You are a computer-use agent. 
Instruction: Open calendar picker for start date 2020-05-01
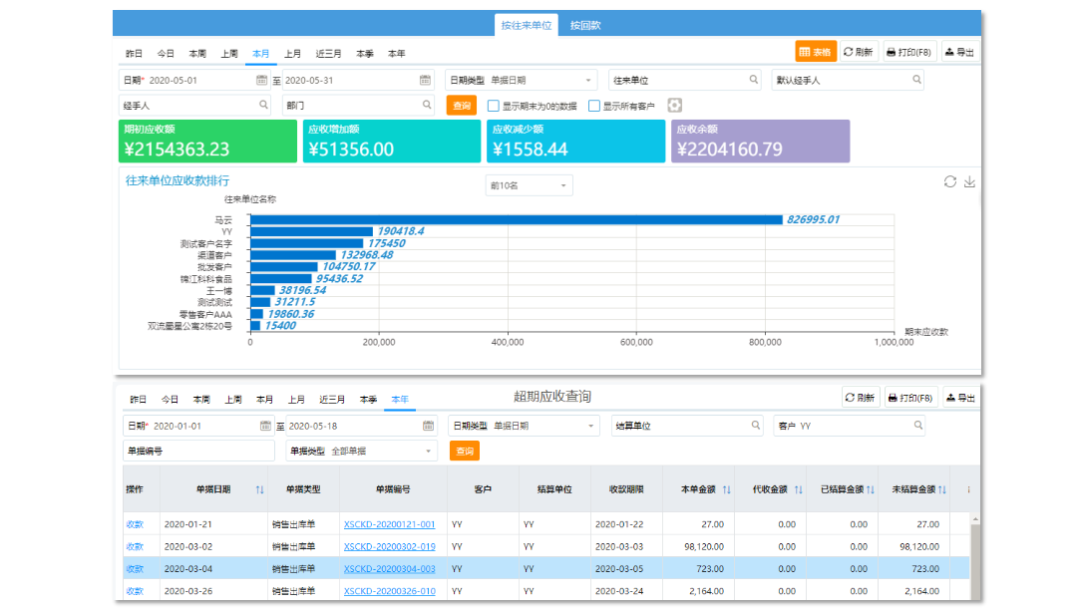pos(262,80)
